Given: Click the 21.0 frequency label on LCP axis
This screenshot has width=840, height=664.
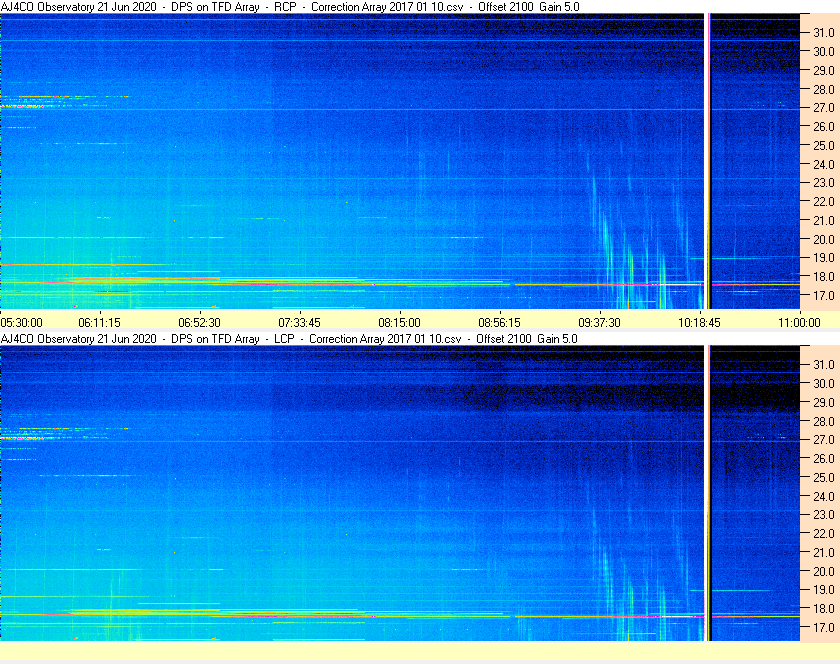Looking at the screenshot, I should coord(824,552).
